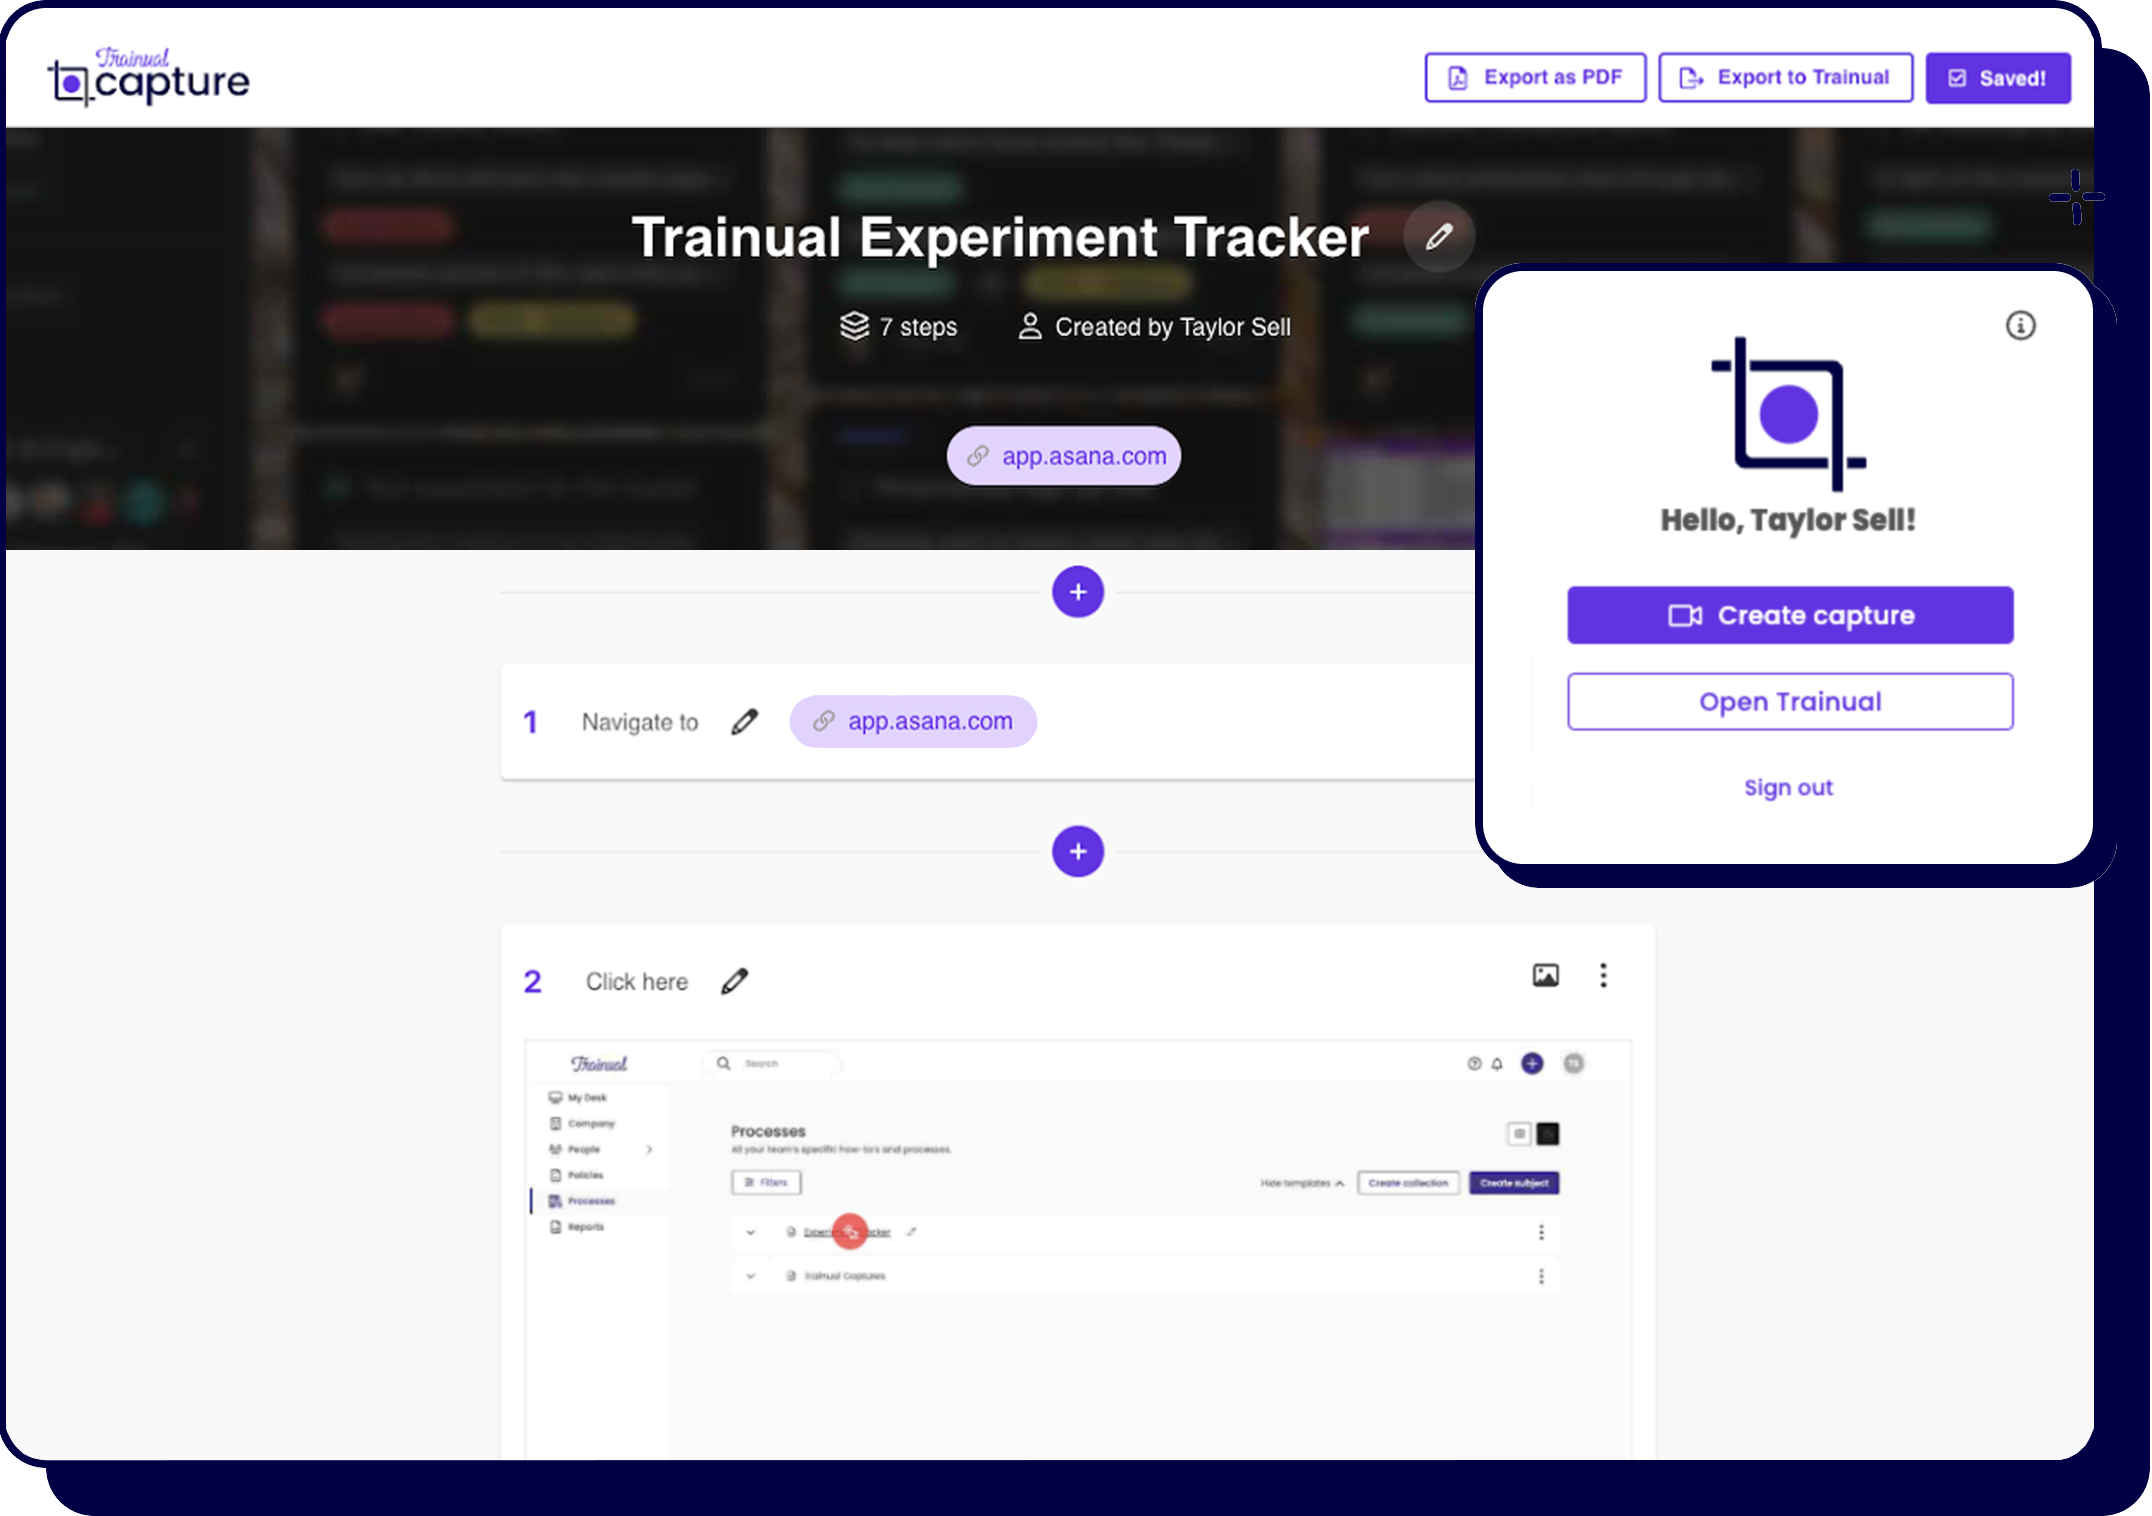This screenshot has width=2152, height=1516.
Task: Open the three-dot menu on step 2
Action: click(x=1603, y=975)
